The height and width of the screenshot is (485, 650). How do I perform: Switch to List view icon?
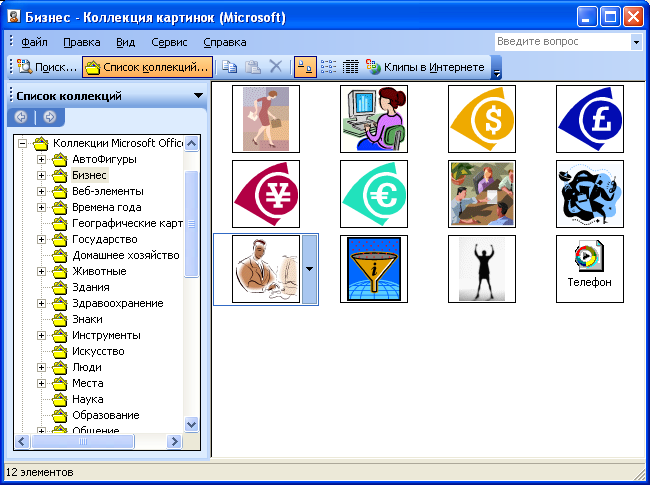(328, 67)
